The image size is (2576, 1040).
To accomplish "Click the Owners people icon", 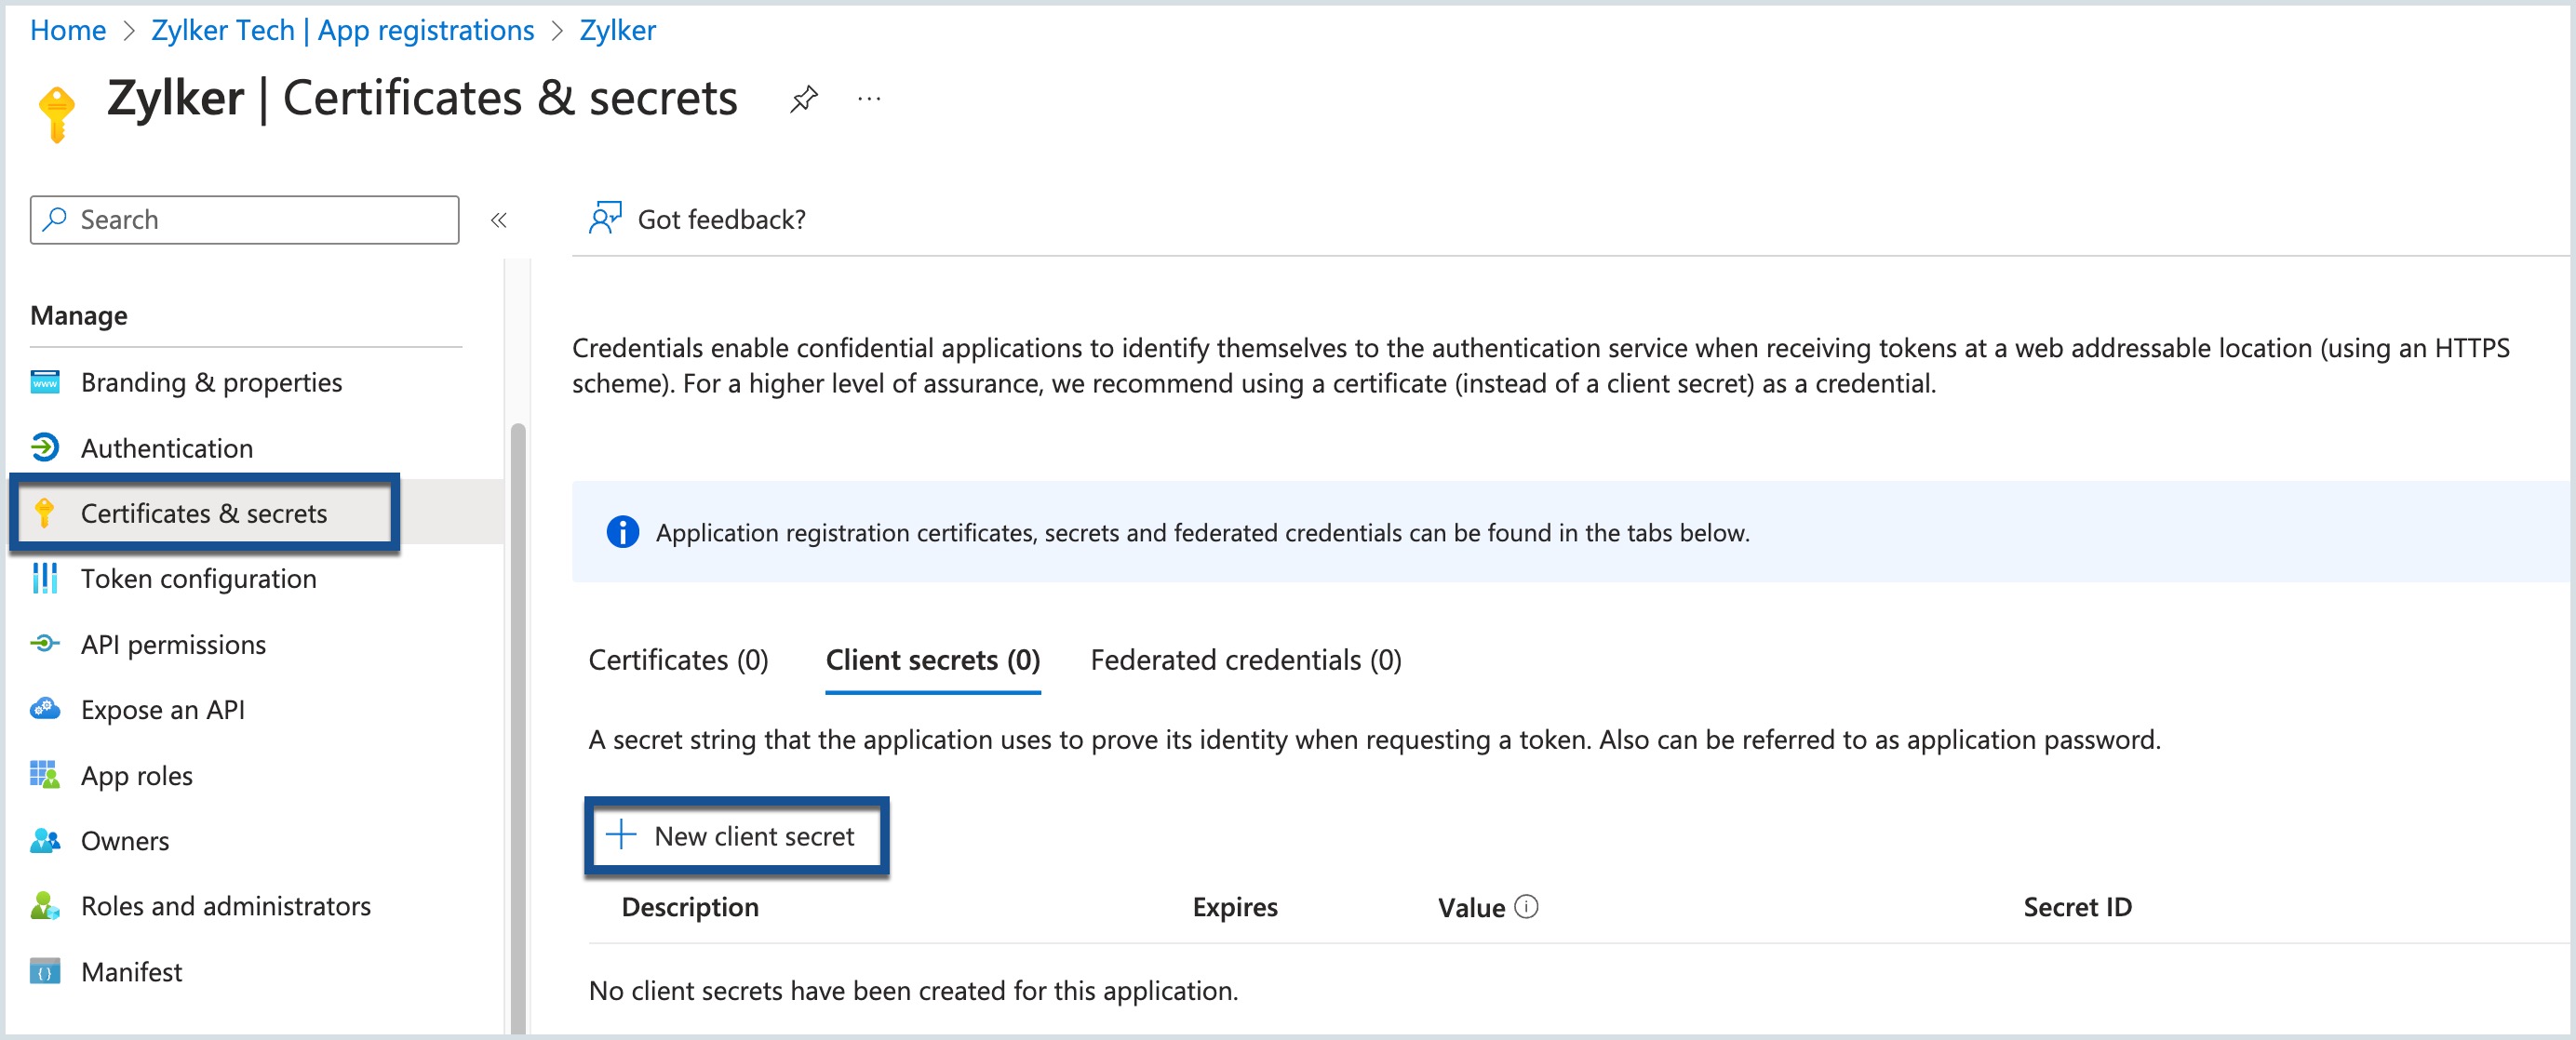I will click(x=45, y=840).
